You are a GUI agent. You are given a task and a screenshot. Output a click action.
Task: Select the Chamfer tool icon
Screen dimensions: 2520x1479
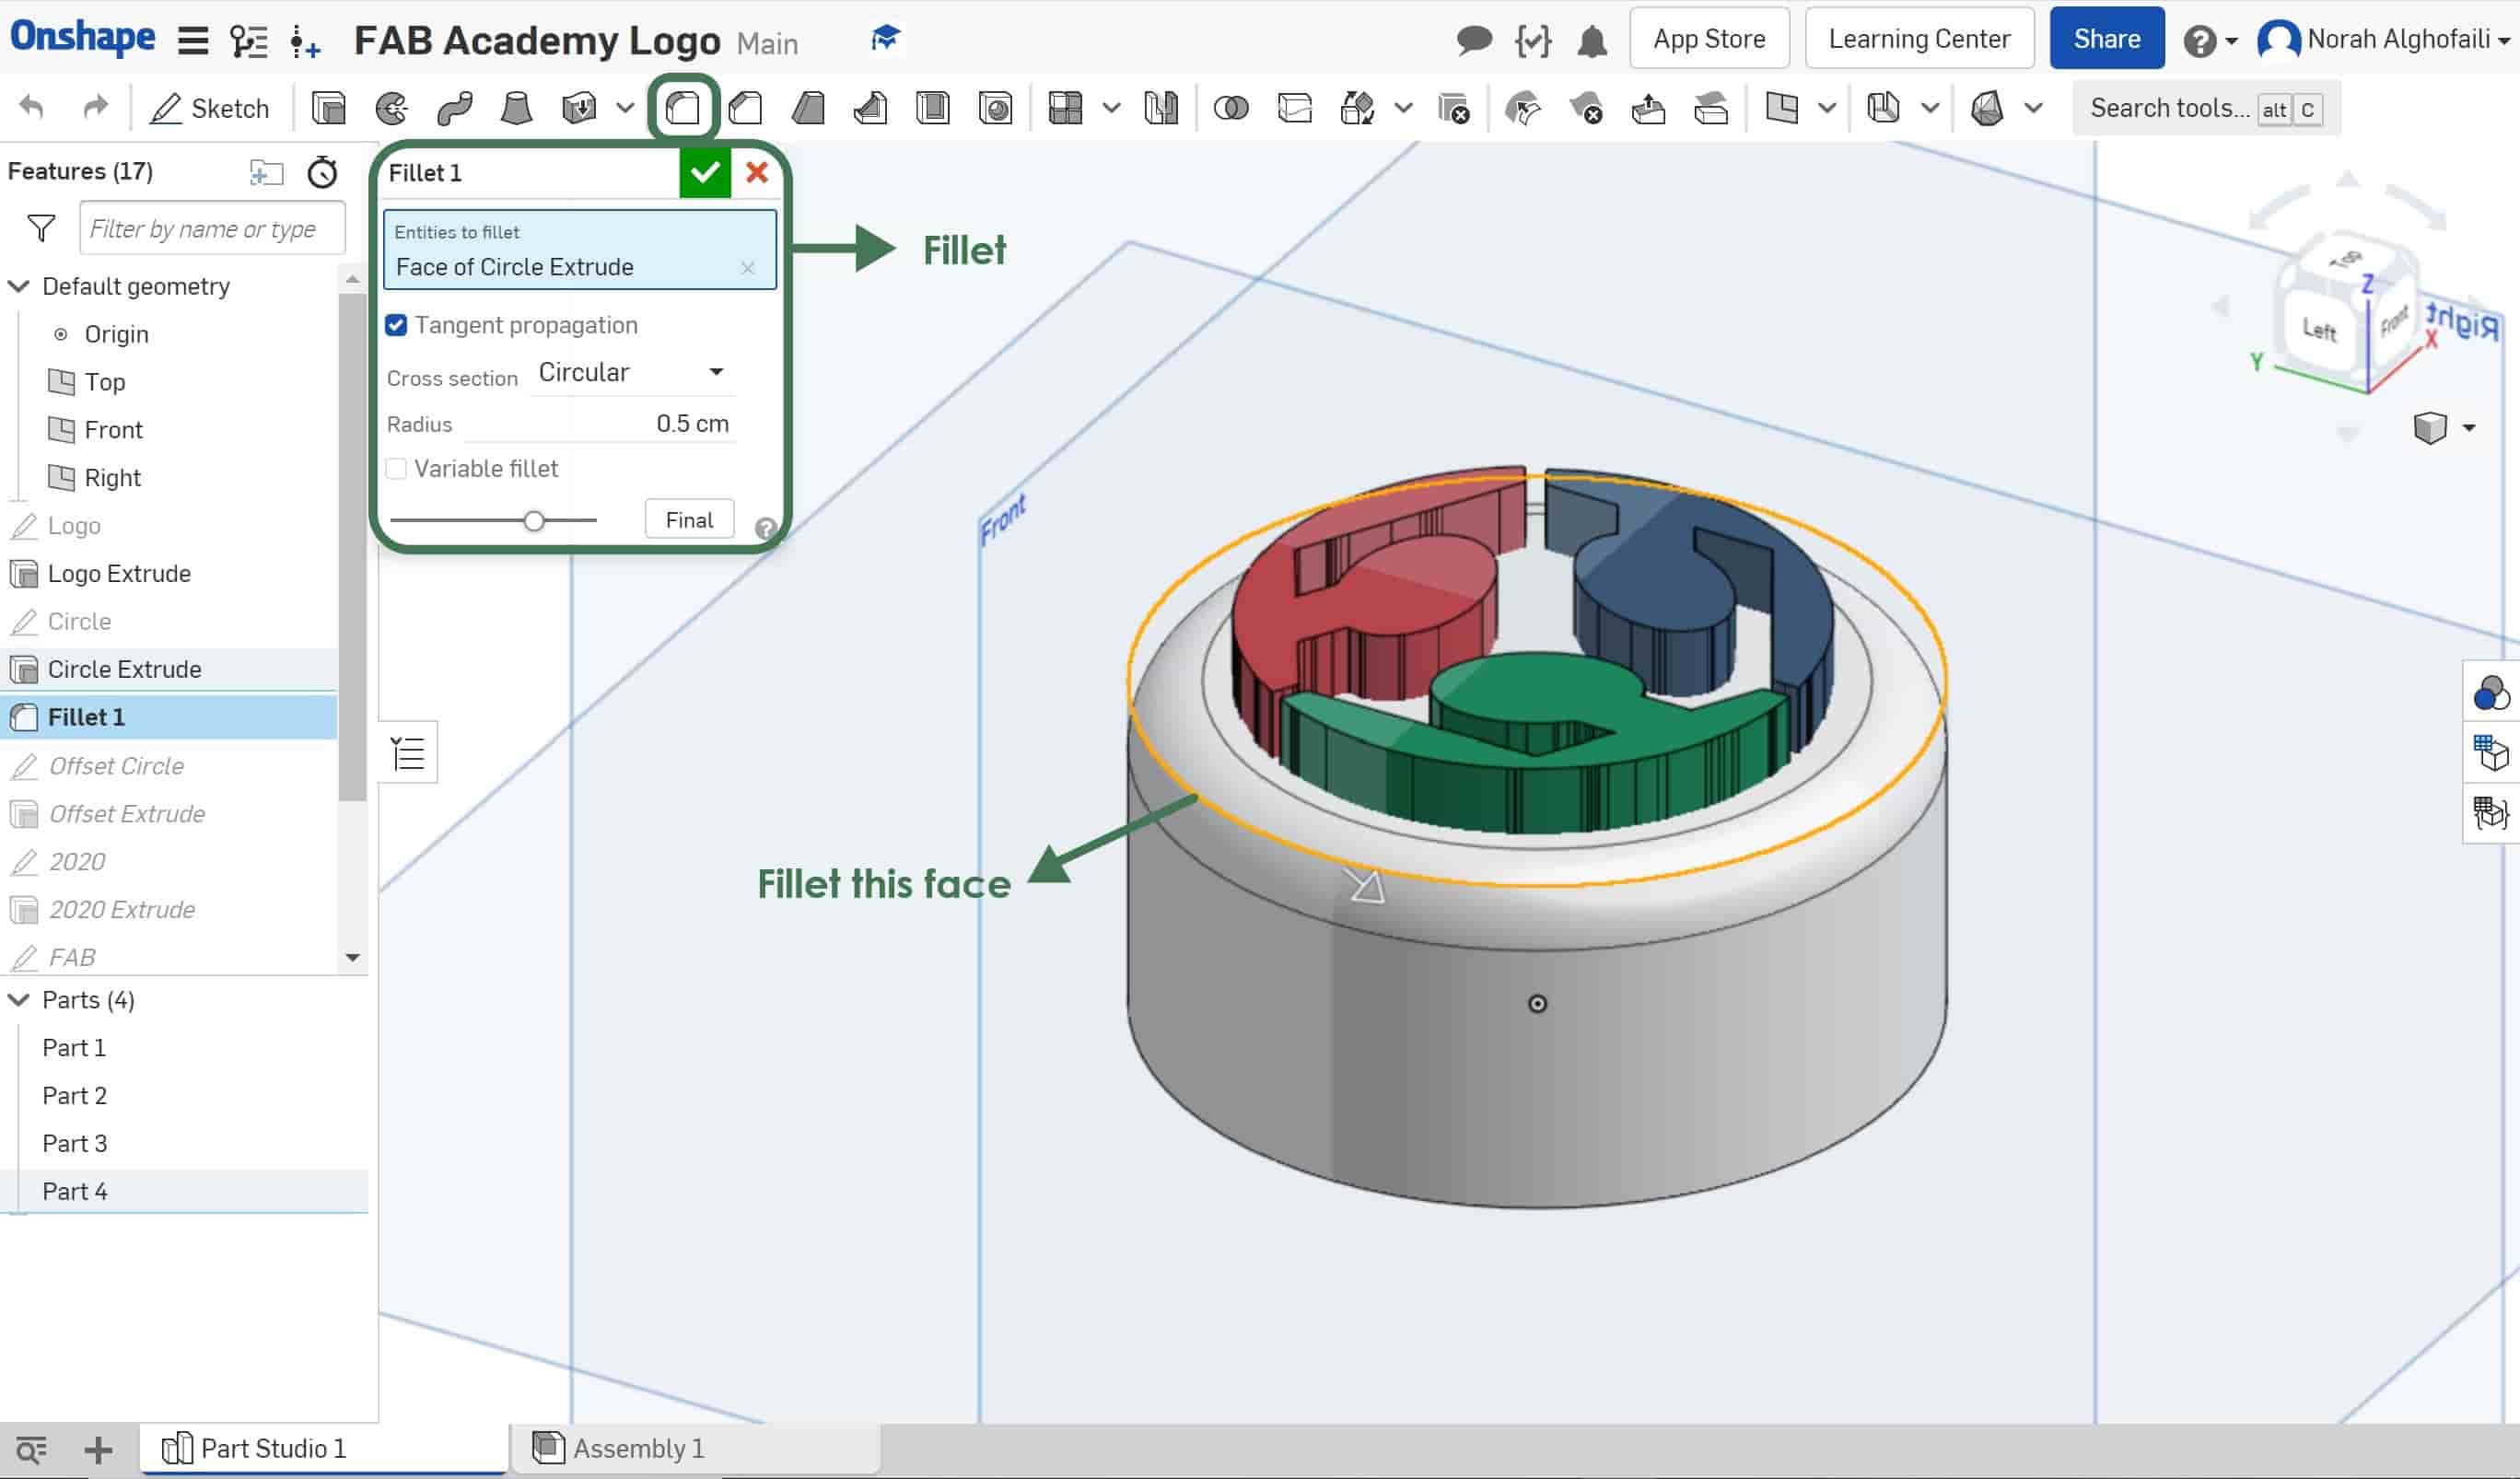tap(746, 108)
